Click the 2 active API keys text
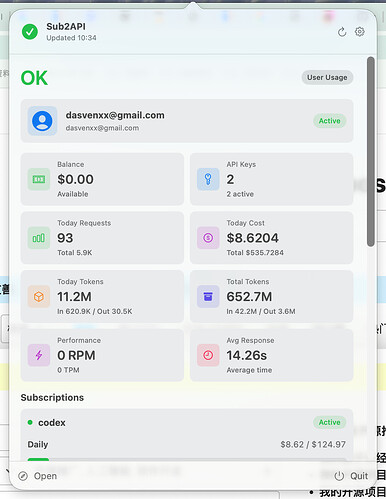 [x=240, y=194]
